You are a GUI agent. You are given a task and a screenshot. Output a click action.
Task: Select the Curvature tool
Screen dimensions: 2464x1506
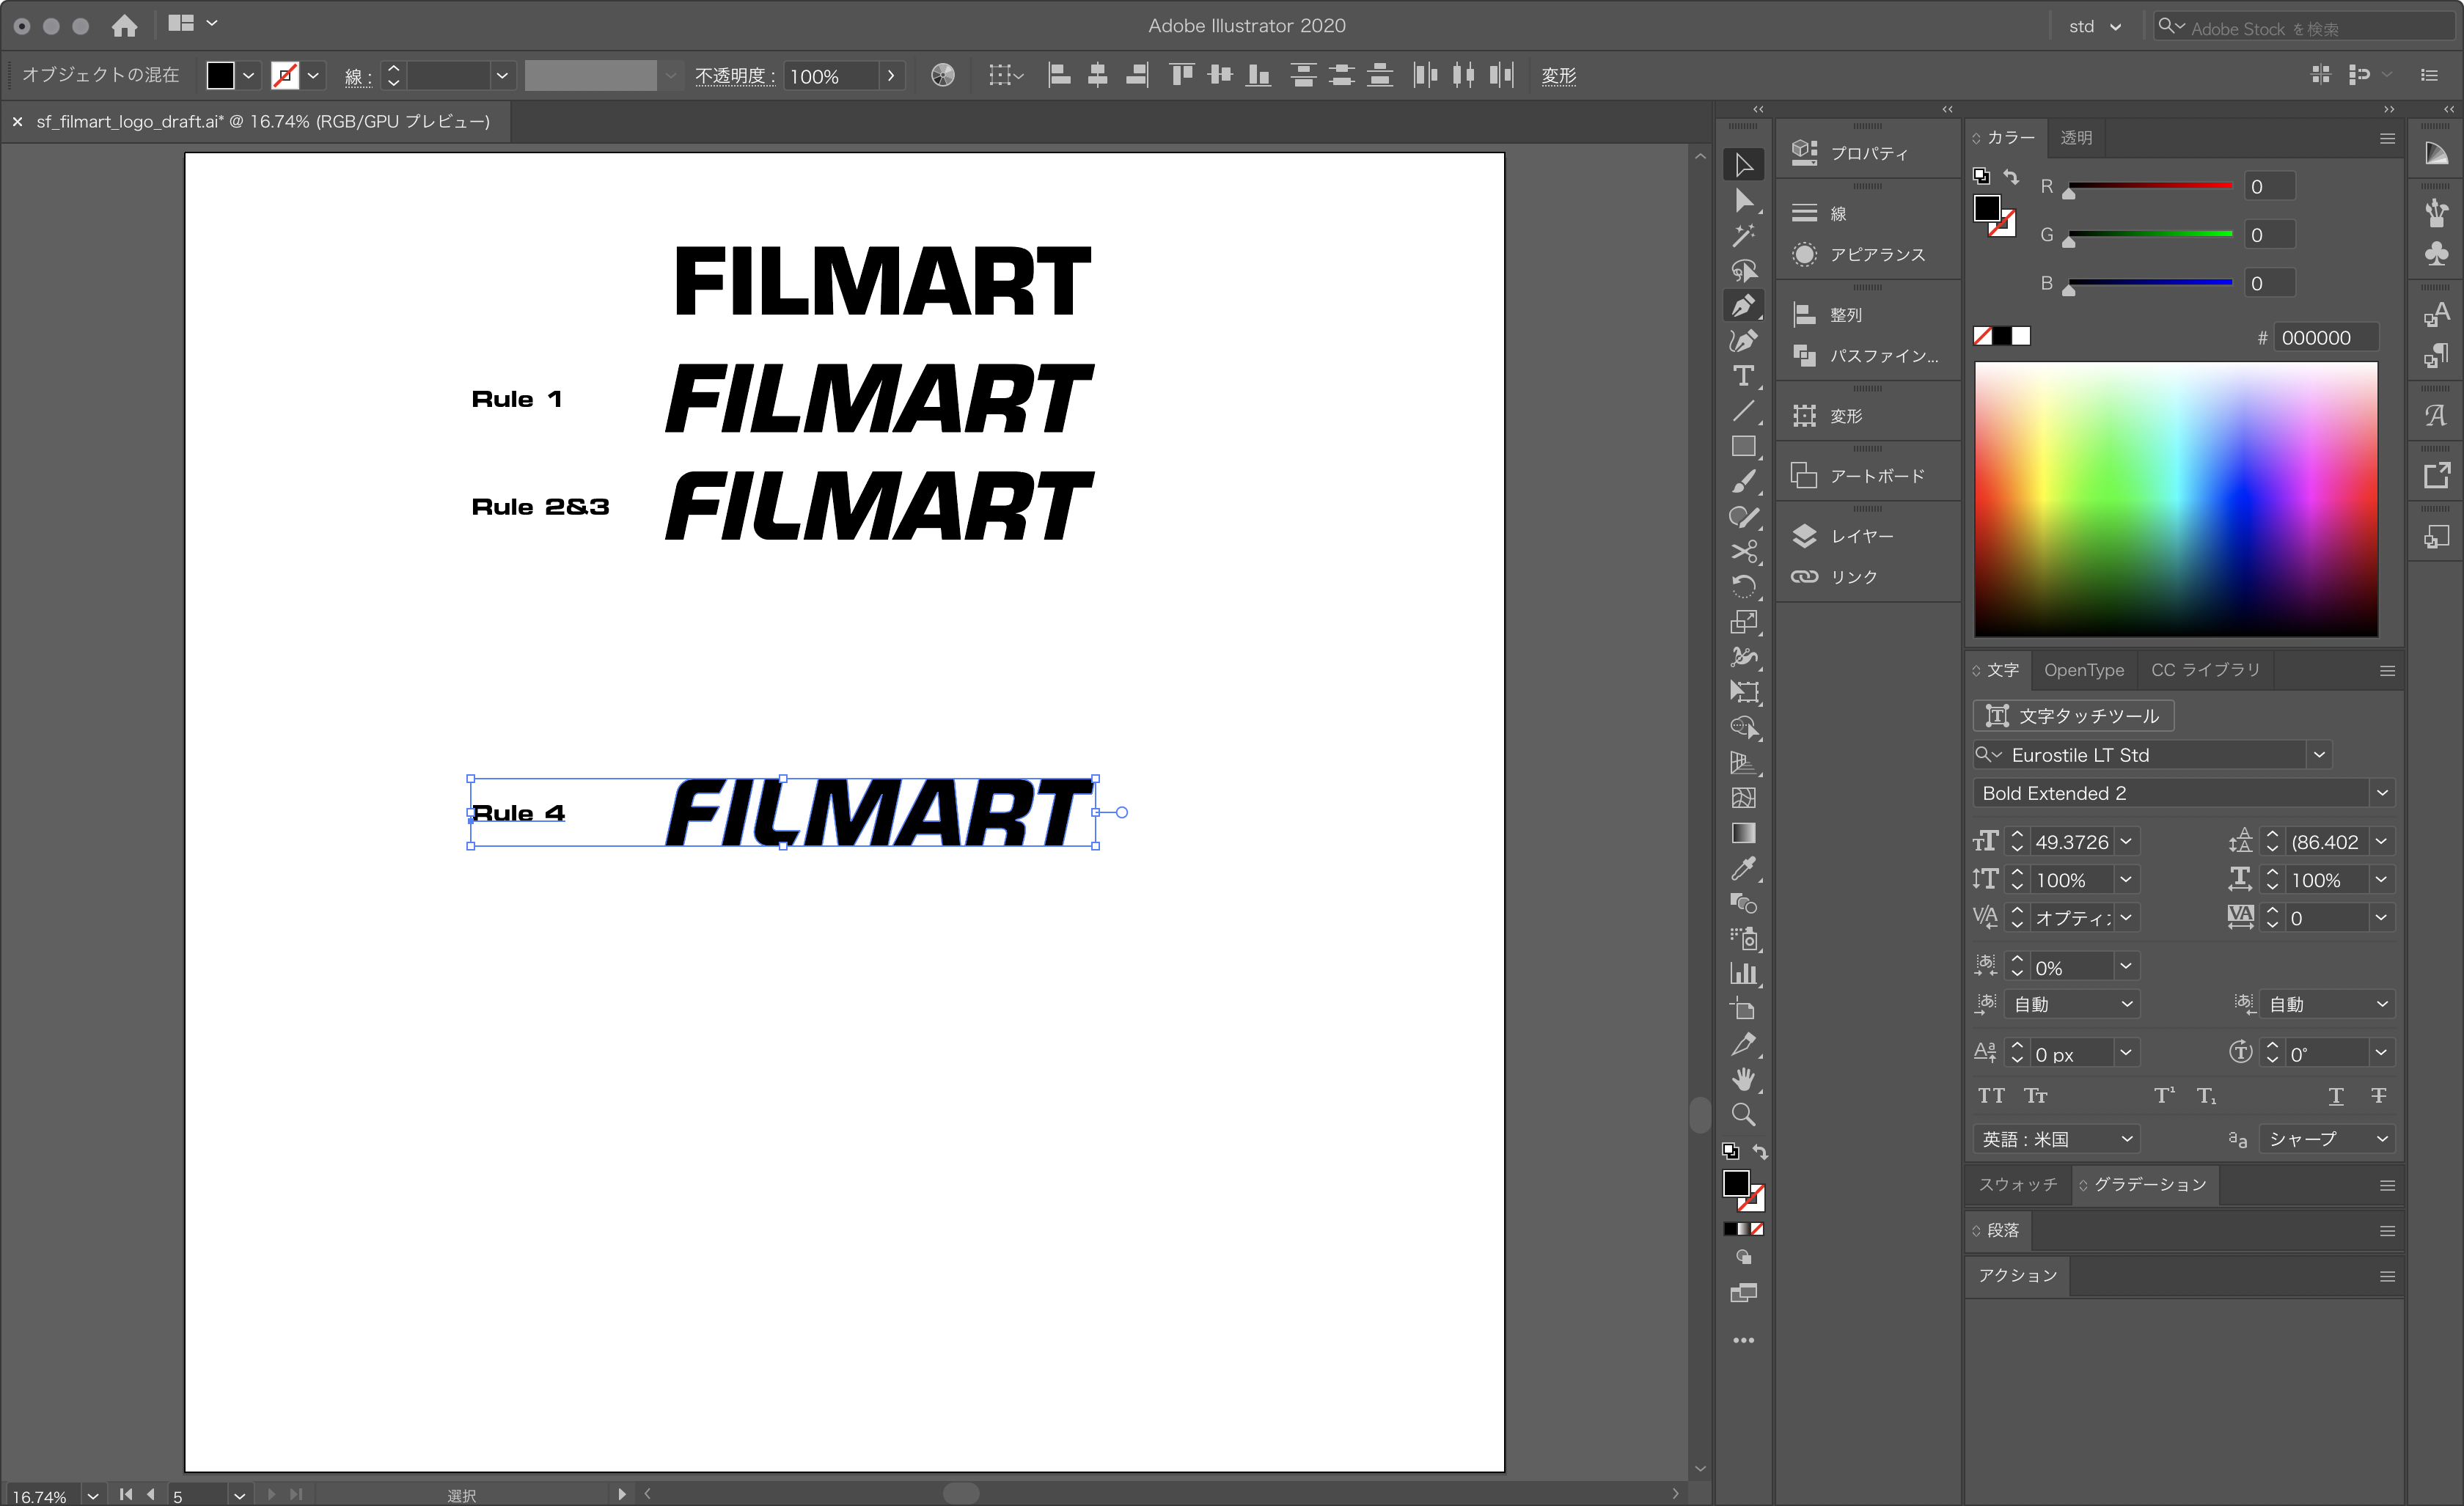[1743, 341]
